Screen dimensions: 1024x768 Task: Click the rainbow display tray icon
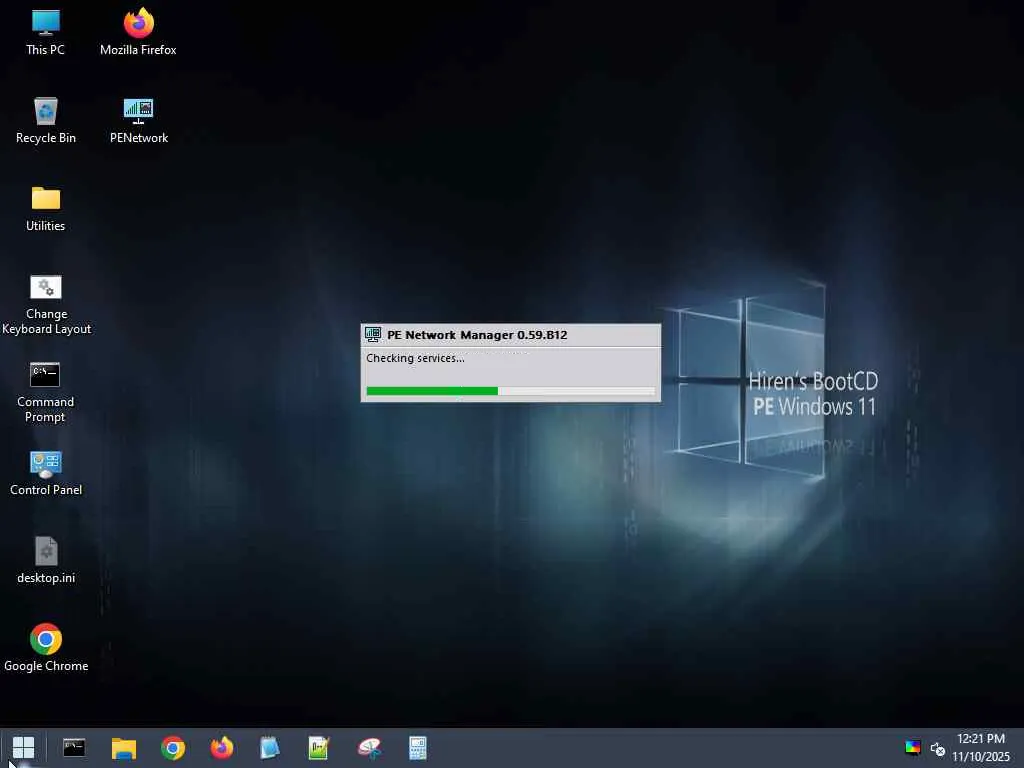coord(913,748)
